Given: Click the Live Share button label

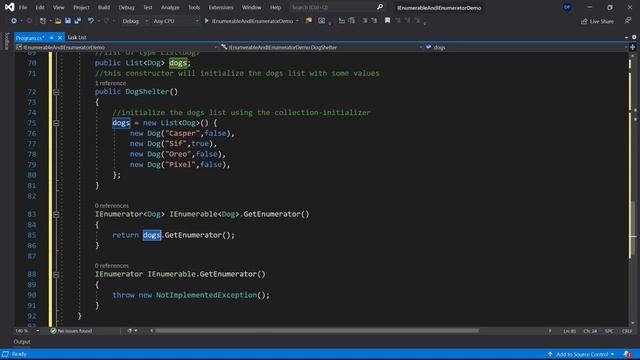Looking at the screenshot, I should point(602,21).
